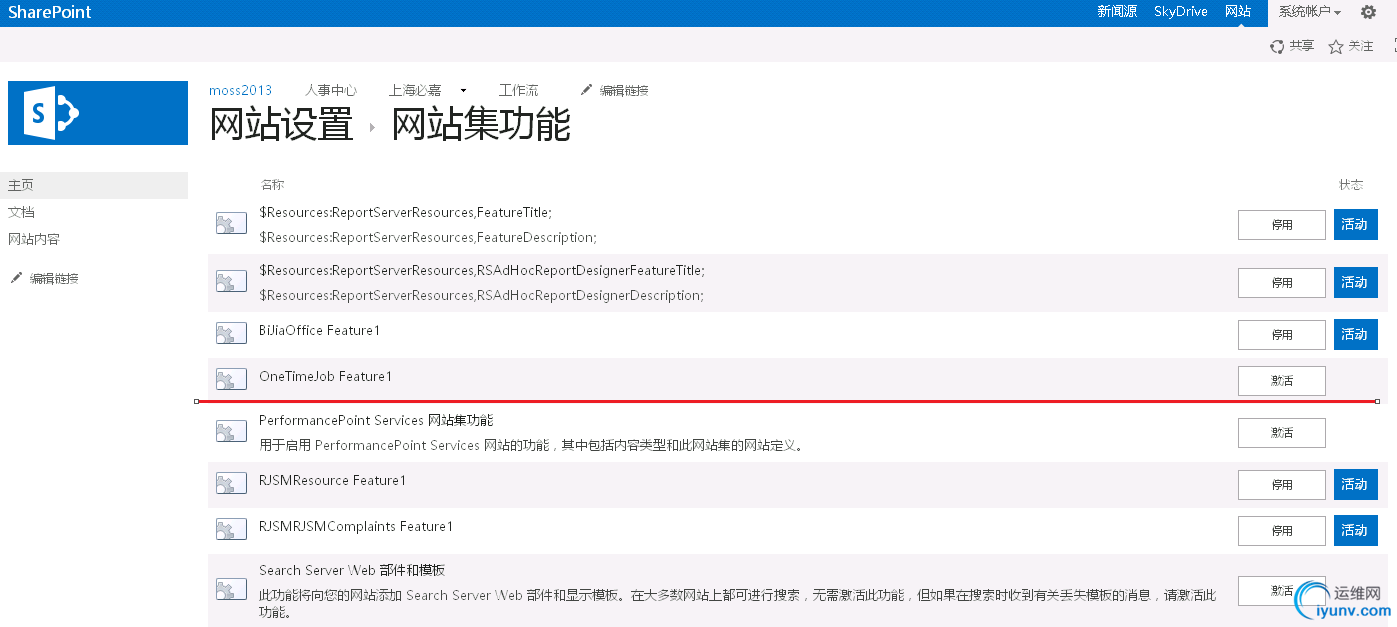Click text $Resources:ReportServerResources,RSAdHocReportDesignerDescription;
Screen dimensions: 1397x627
481,295
